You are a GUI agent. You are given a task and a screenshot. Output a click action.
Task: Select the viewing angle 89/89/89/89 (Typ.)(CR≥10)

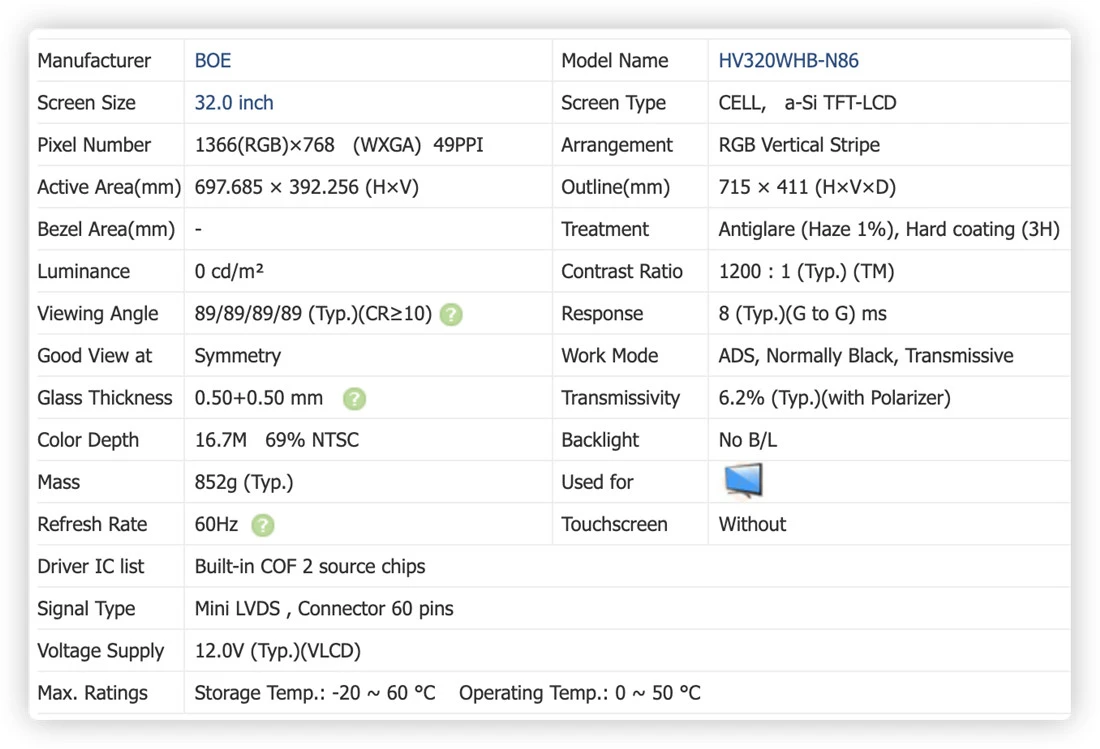(313, 313)
